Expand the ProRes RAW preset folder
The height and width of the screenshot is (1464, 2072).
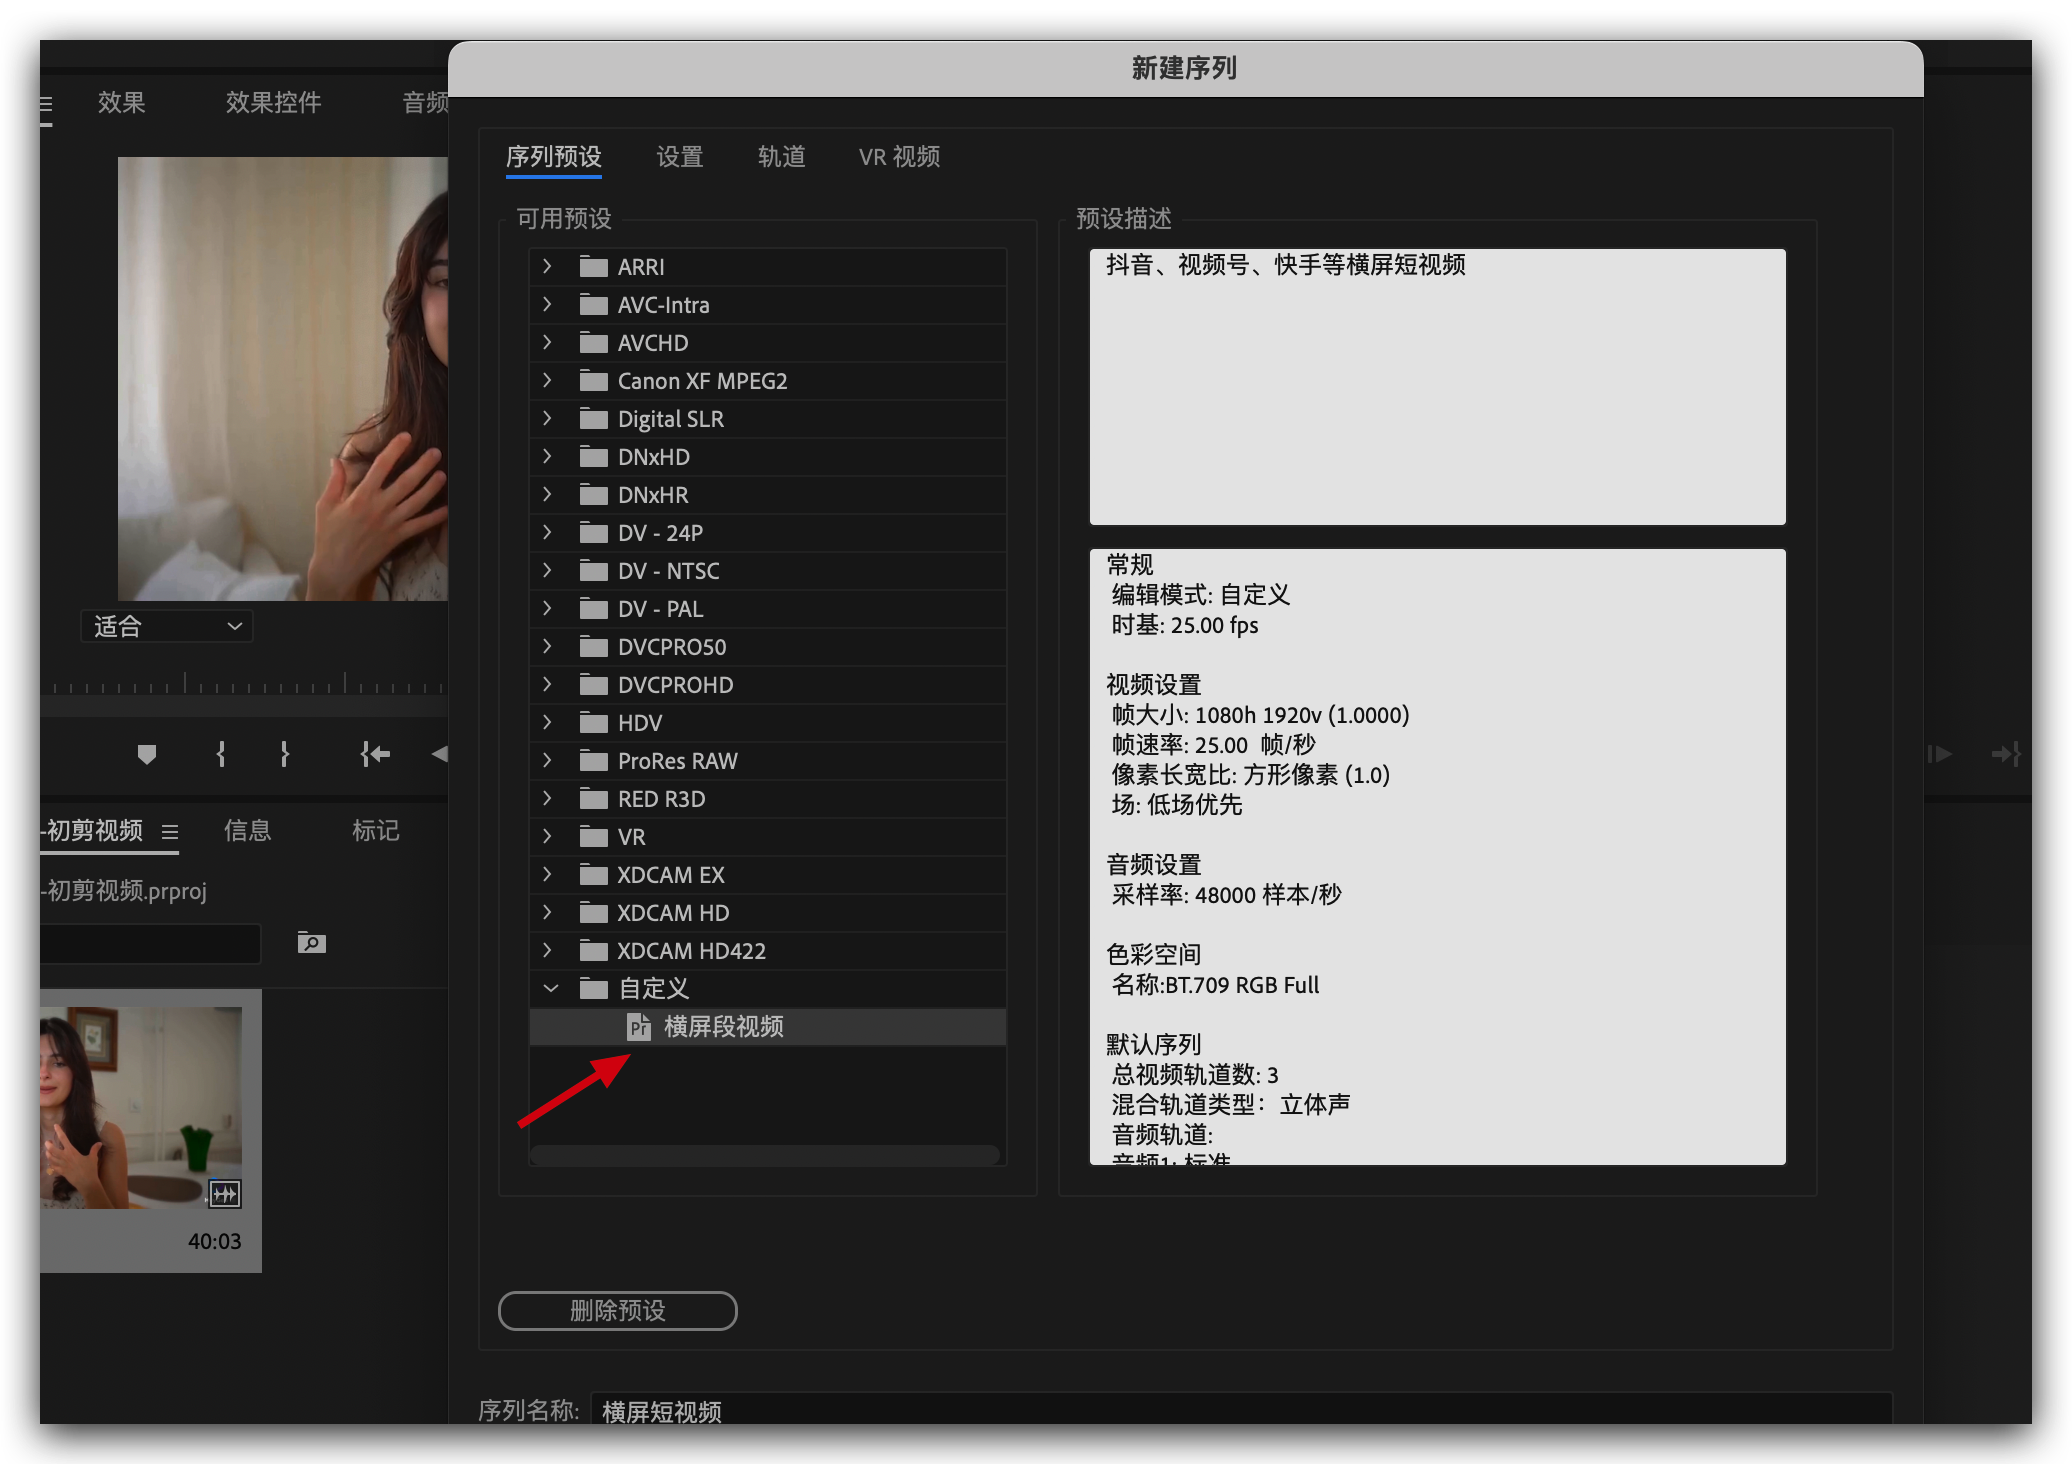547,761
